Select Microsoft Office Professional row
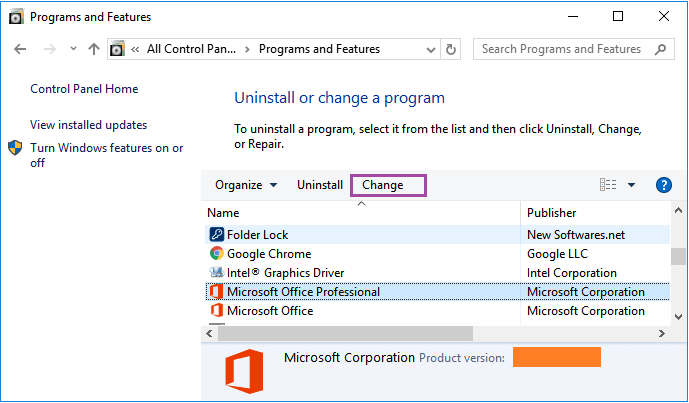Viewport: 689px width, 403px height. tap(437, 292)
